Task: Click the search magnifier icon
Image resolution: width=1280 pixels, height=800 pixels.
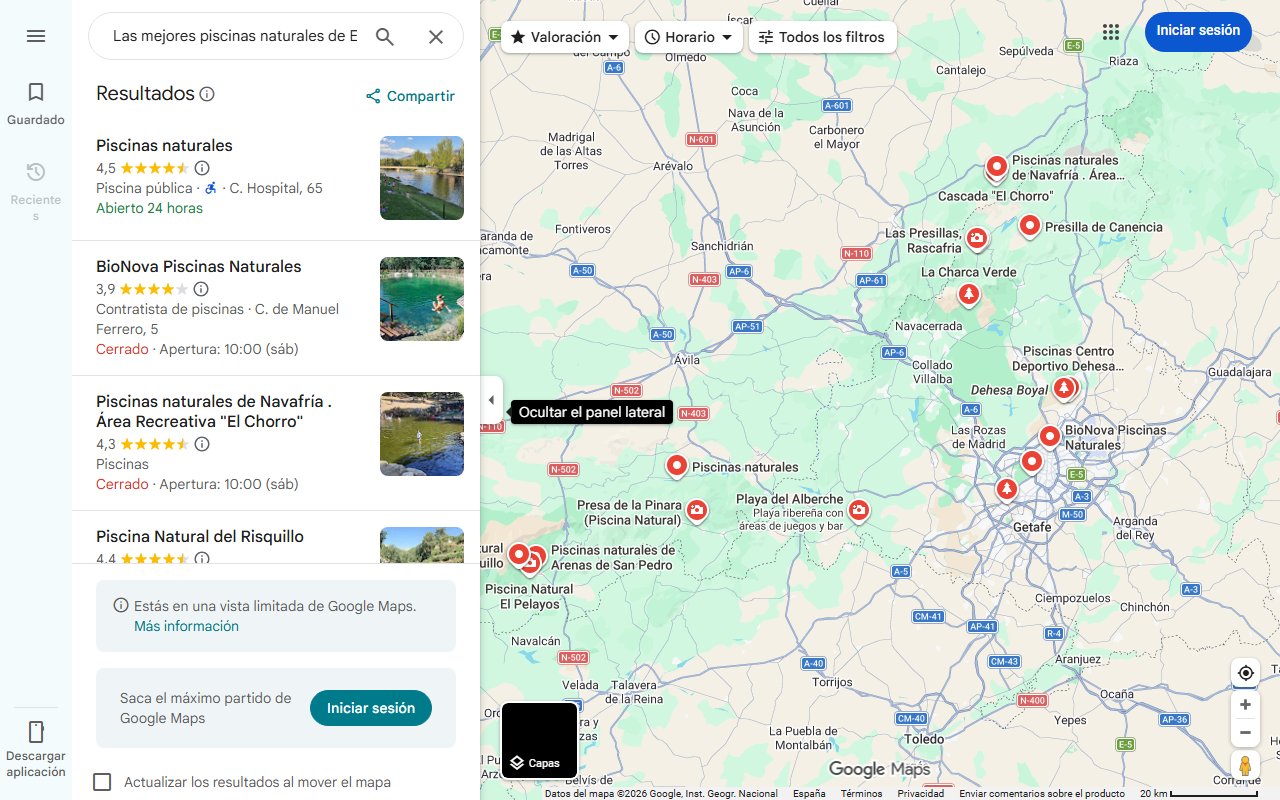Action: (385, 37)
